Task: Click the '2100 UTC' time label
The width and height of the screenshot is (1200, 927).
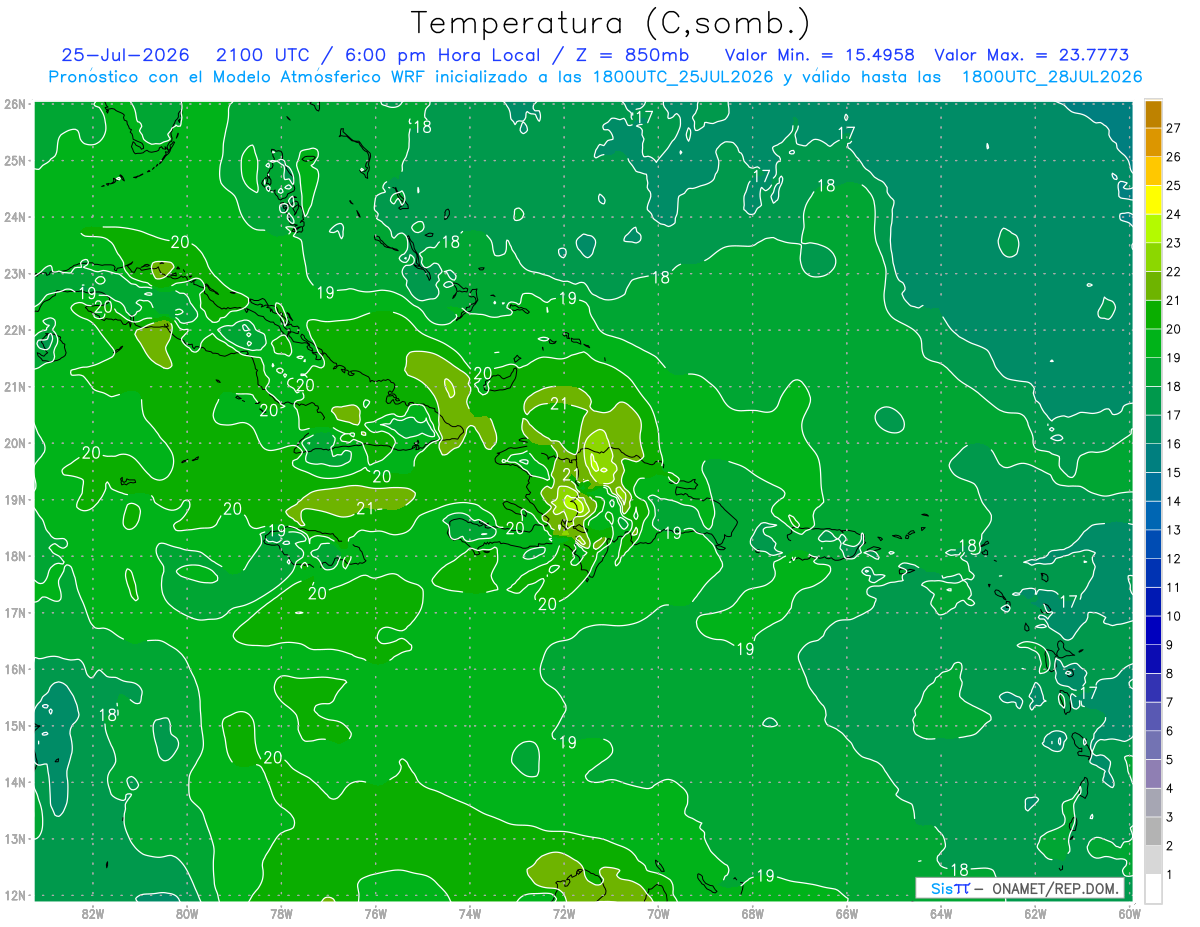Action: click(263, 55)
